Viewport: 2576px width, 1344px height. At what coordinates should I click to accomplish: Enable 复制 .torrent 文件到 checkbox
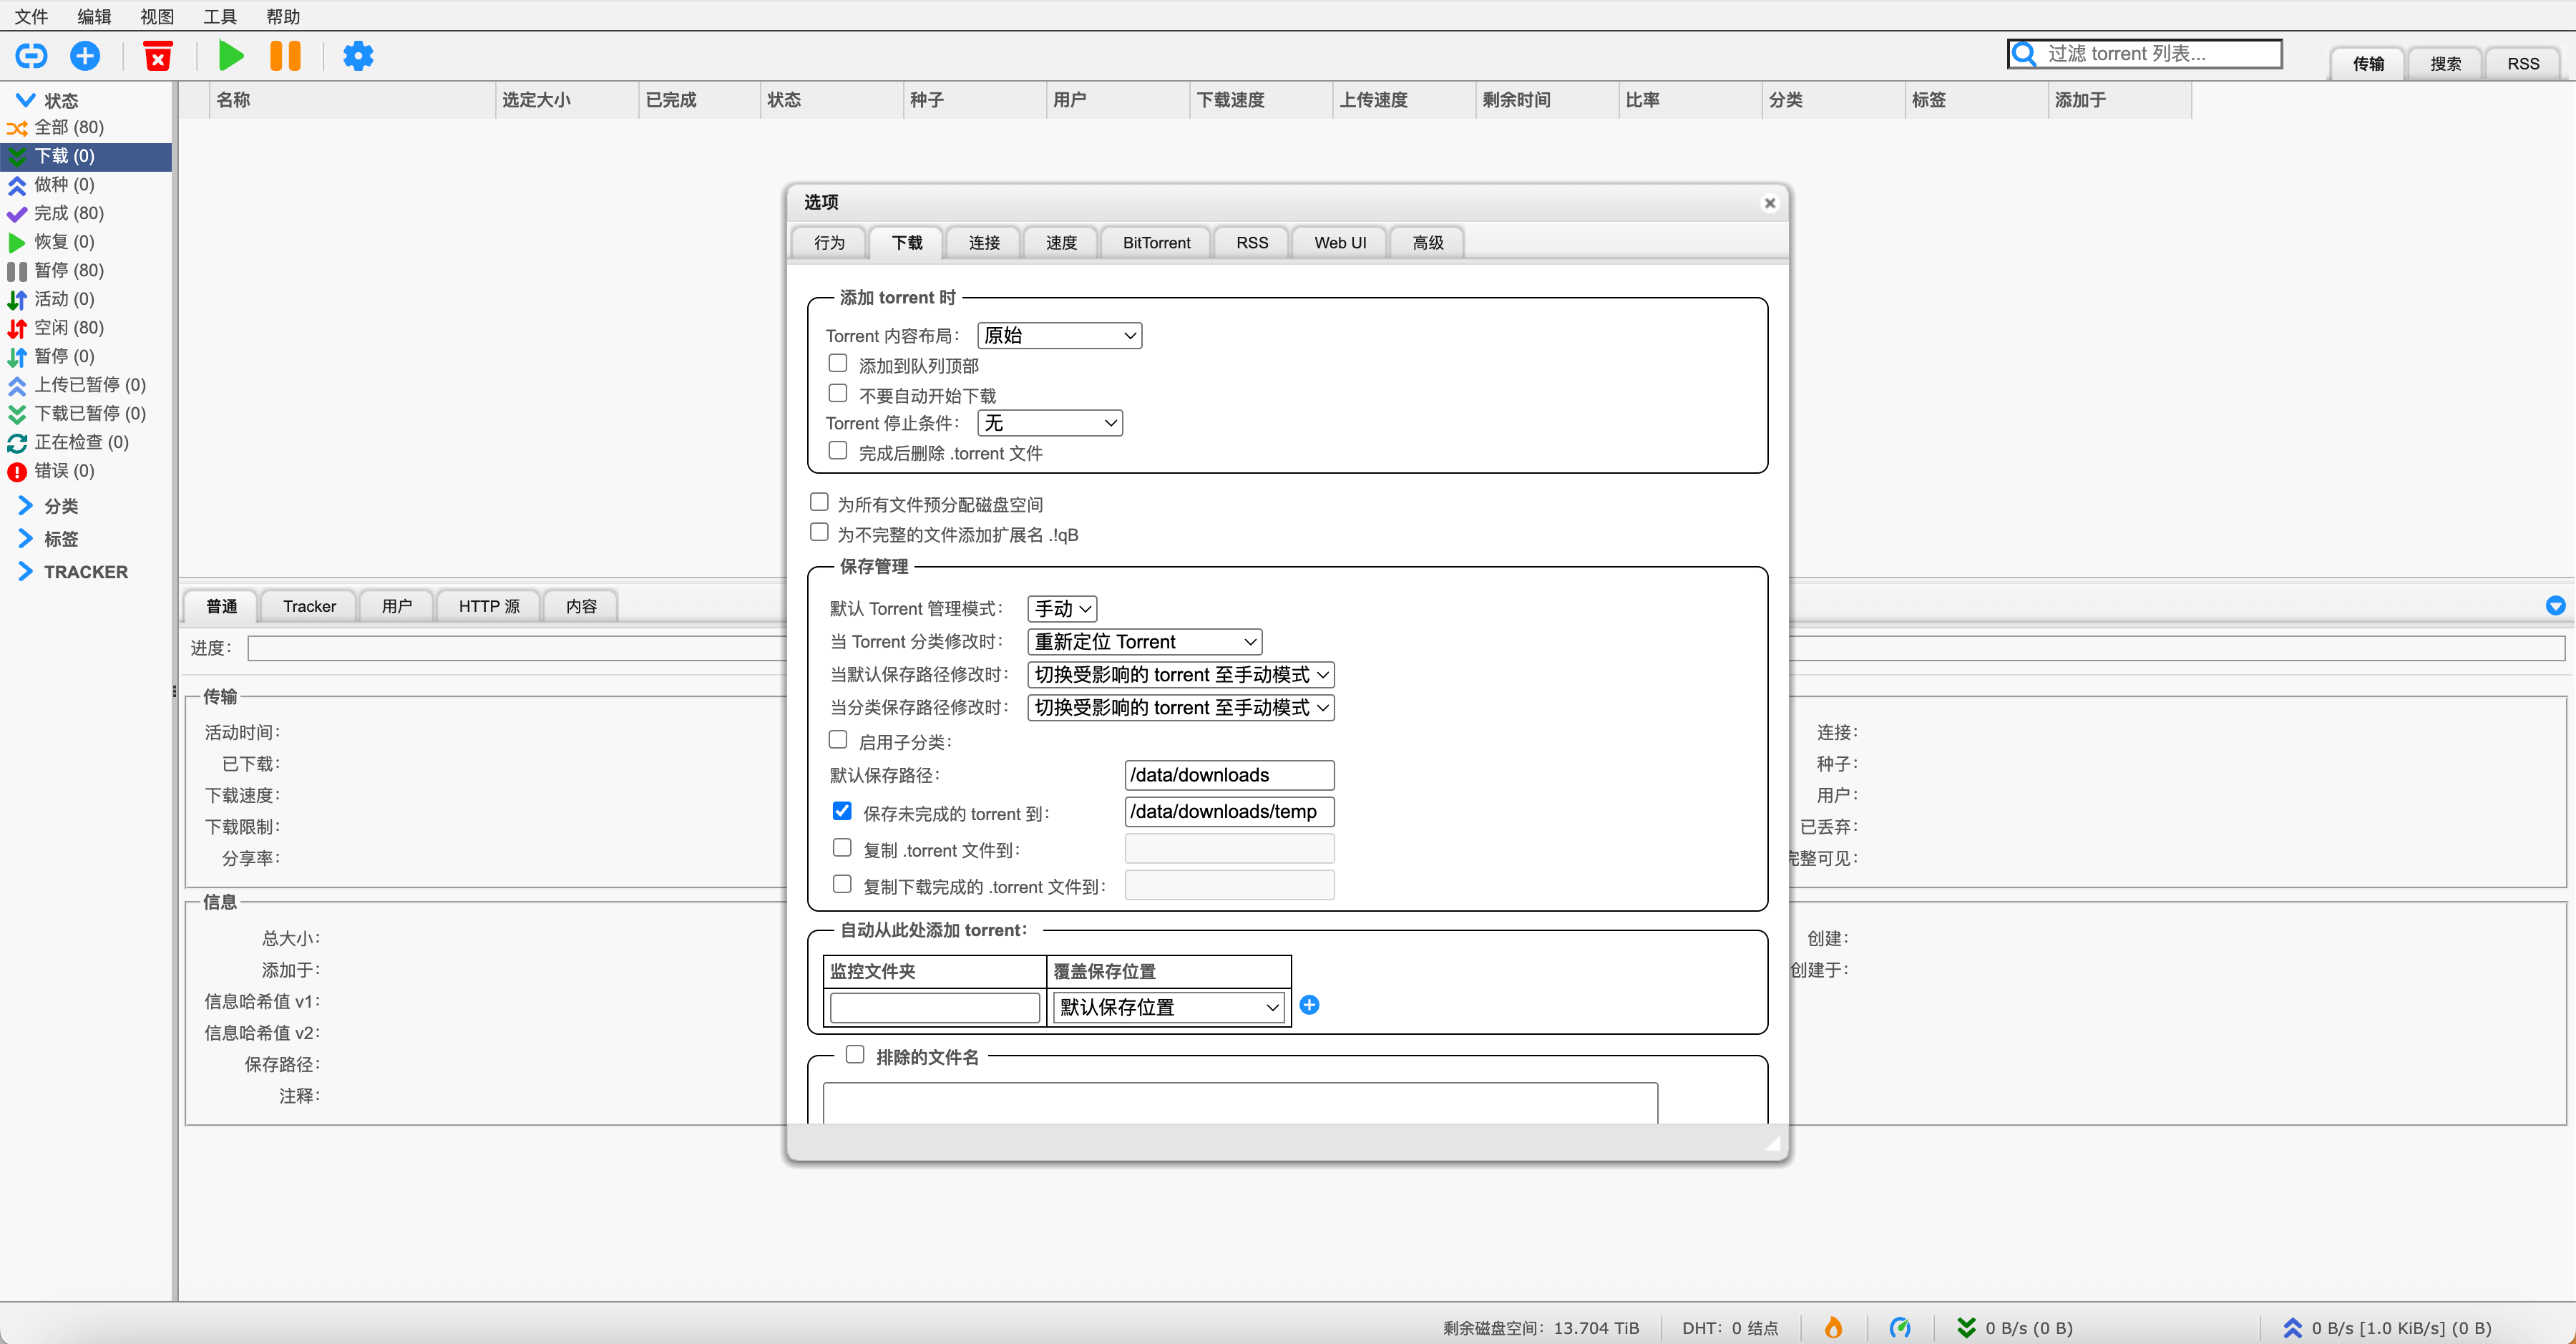842,848
